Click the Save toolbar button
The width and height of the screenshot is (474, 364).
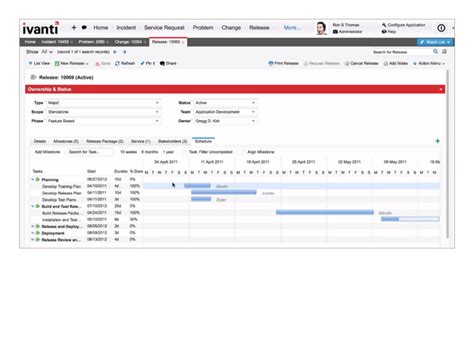click(103, 63)
